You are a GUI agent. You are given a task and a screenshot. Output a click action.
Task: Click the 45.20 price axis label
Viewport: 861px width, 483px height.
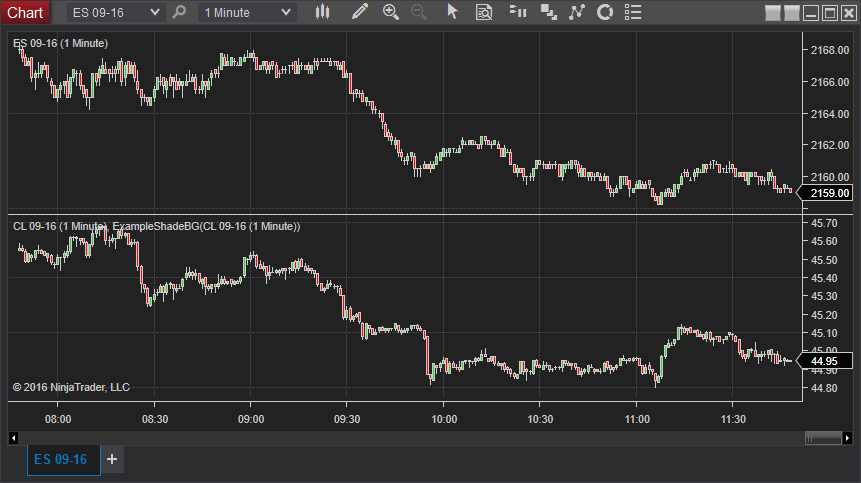coord(824,315)
